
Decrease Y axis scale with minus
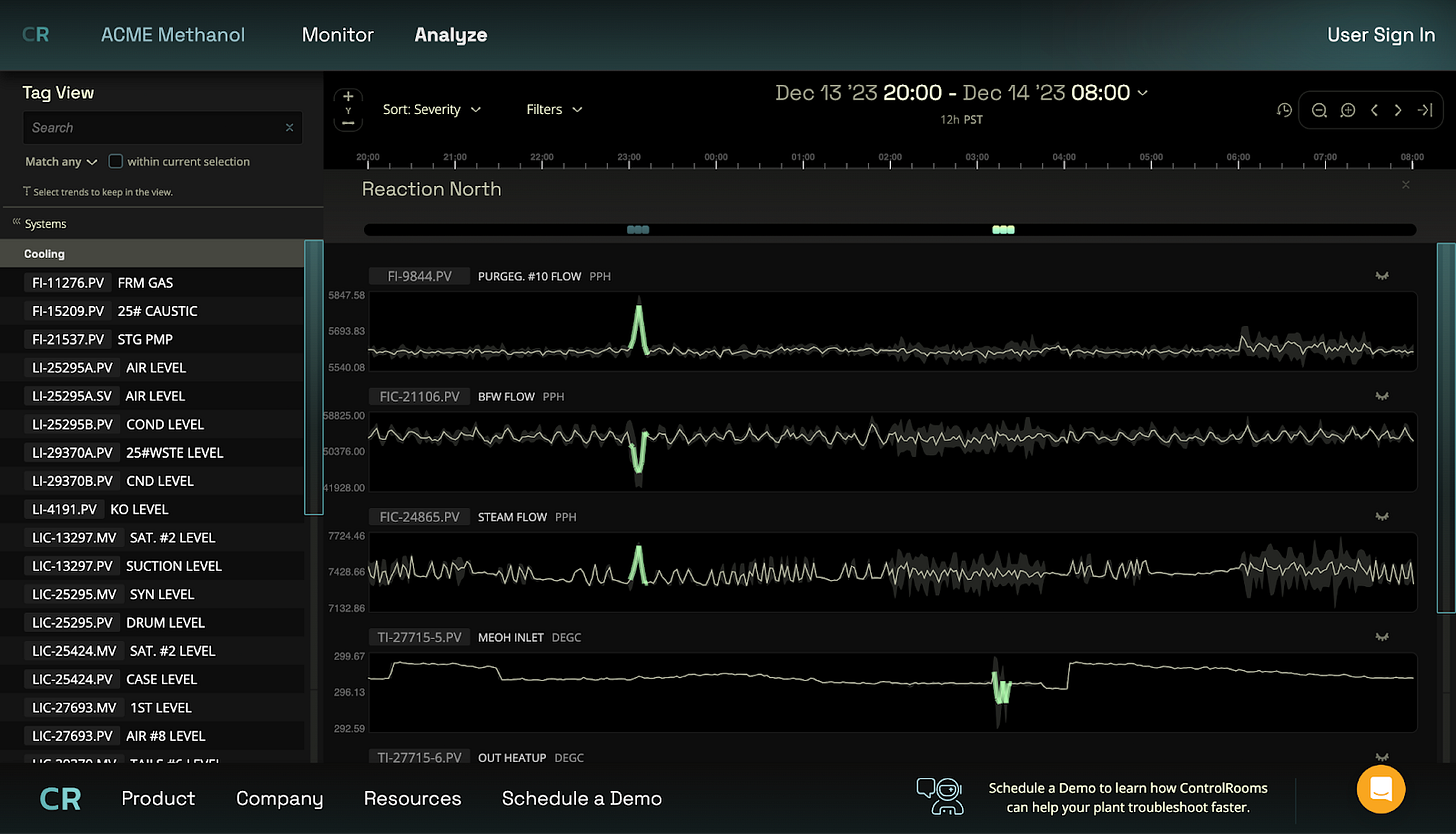(x=348, y=123)
